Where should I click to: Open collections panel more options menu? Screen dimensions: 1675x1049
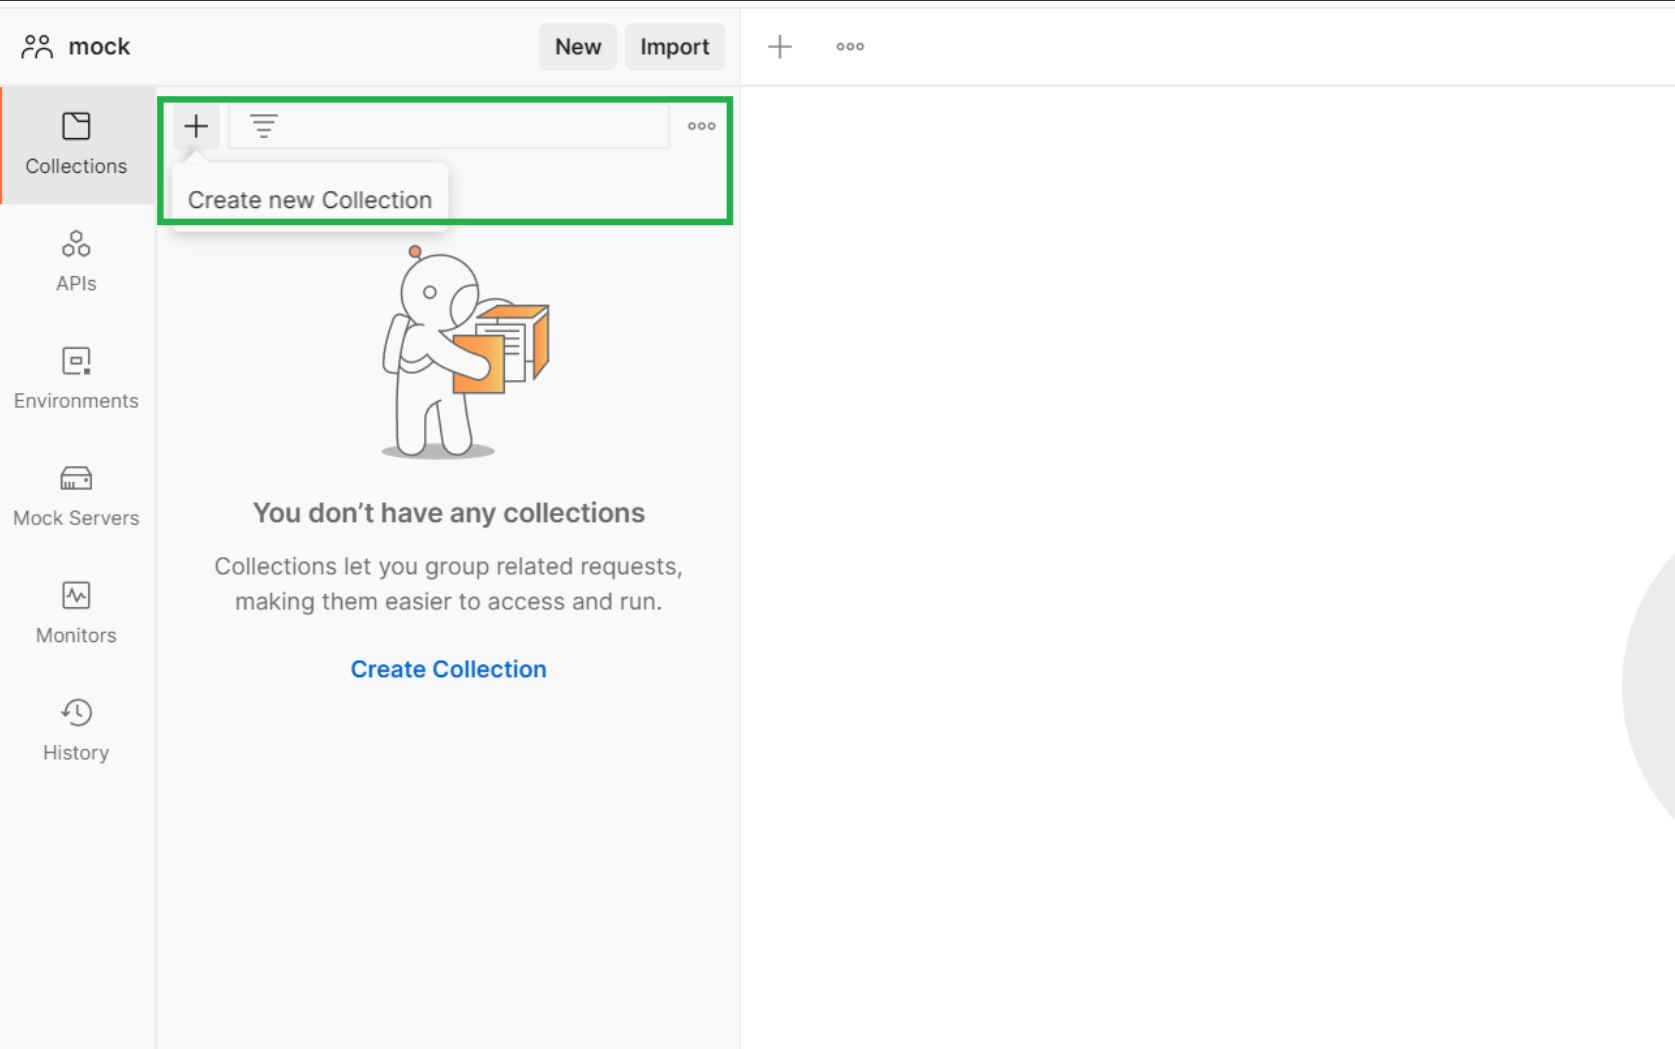tap(701, 126)
